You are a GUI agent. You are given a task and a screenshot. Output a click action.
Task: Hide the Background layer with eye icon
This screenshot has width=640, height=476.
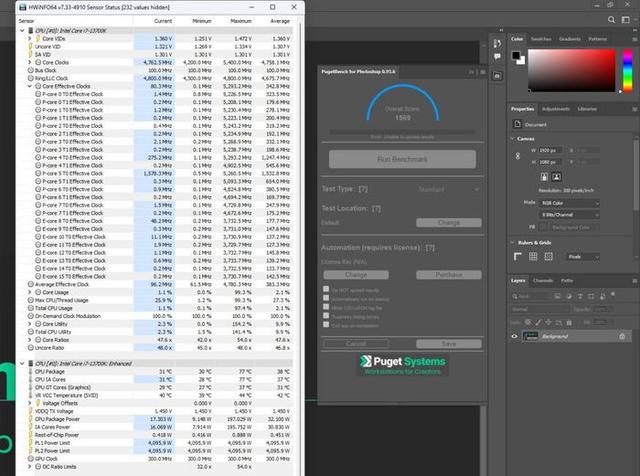[x=514, y=336]
